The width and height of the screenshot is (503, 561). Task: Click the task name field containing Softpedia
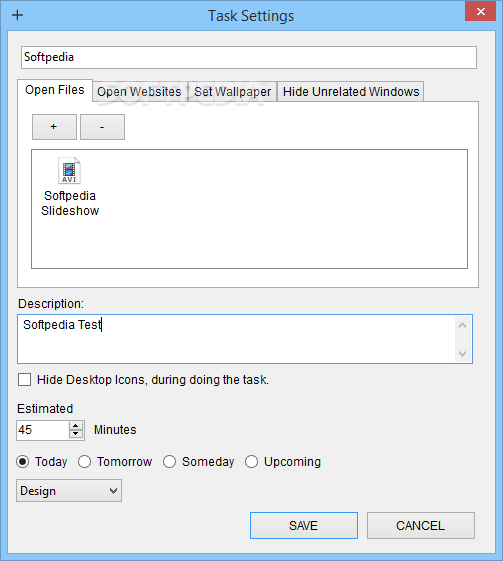point(249,57)
